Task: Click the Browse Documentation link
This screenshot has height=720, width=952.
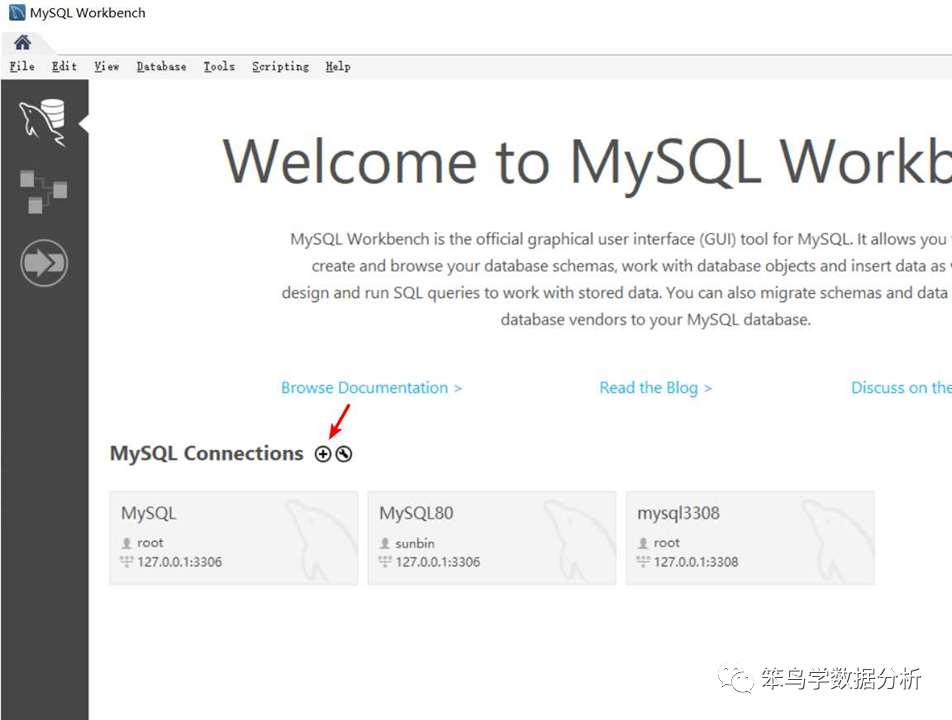Action: point(371,387)
